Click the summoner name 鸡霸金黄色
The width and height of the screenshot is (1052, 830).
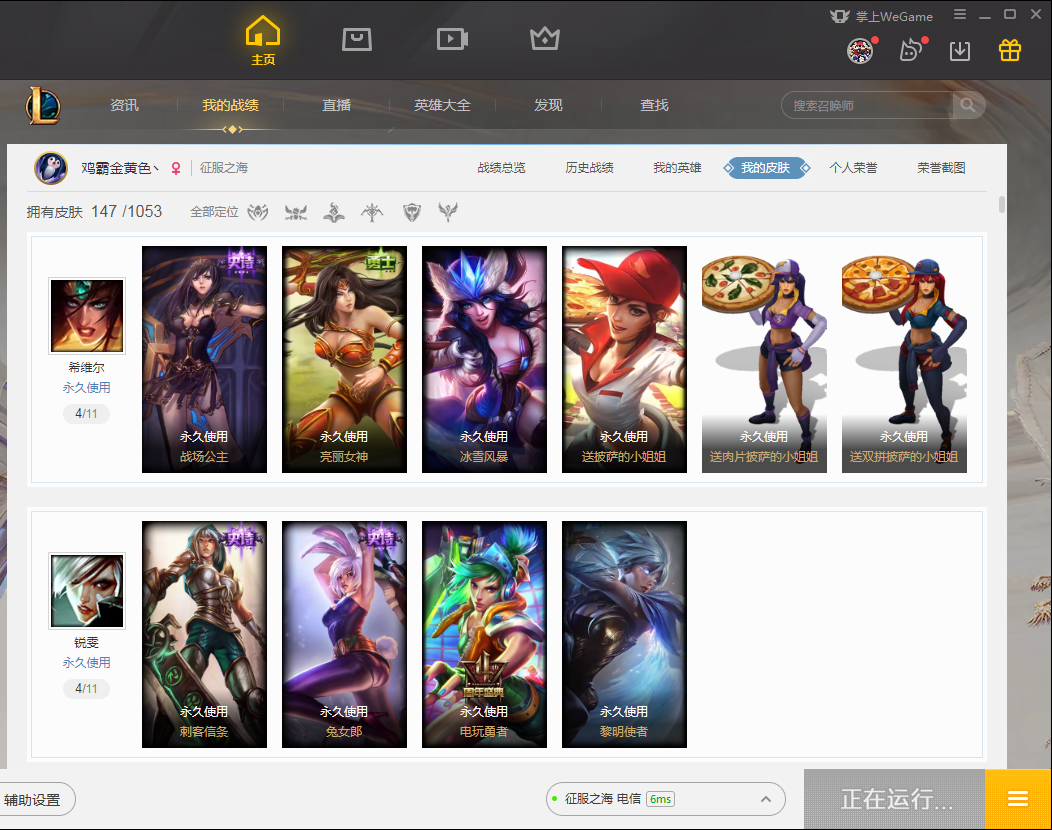pos(121,168)
